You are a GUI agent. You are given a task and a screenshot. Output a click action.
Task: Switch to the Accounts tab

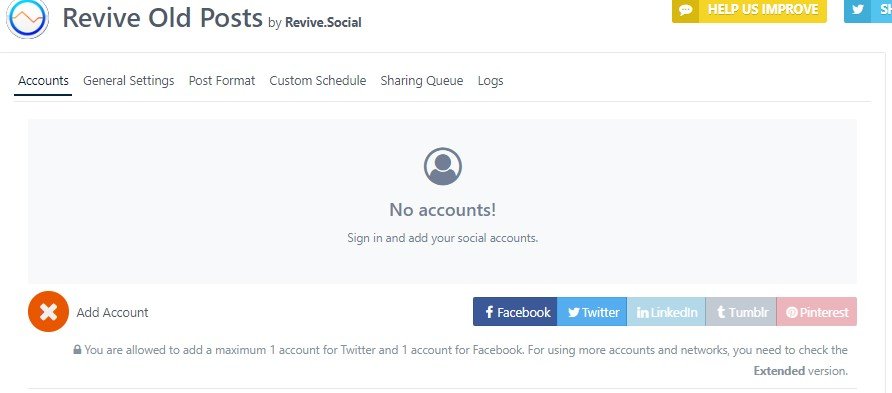point(43,81)
